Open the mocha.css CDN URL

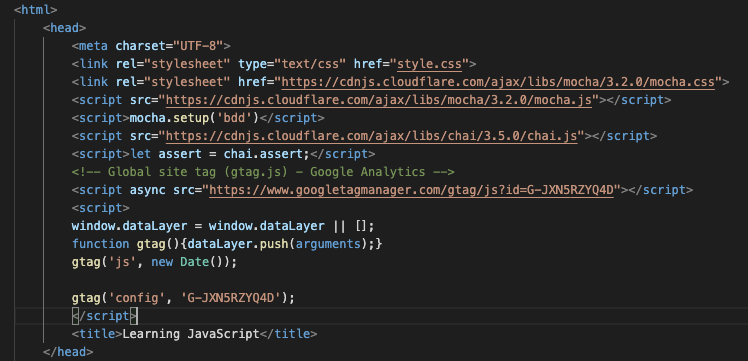coord(498,82)
